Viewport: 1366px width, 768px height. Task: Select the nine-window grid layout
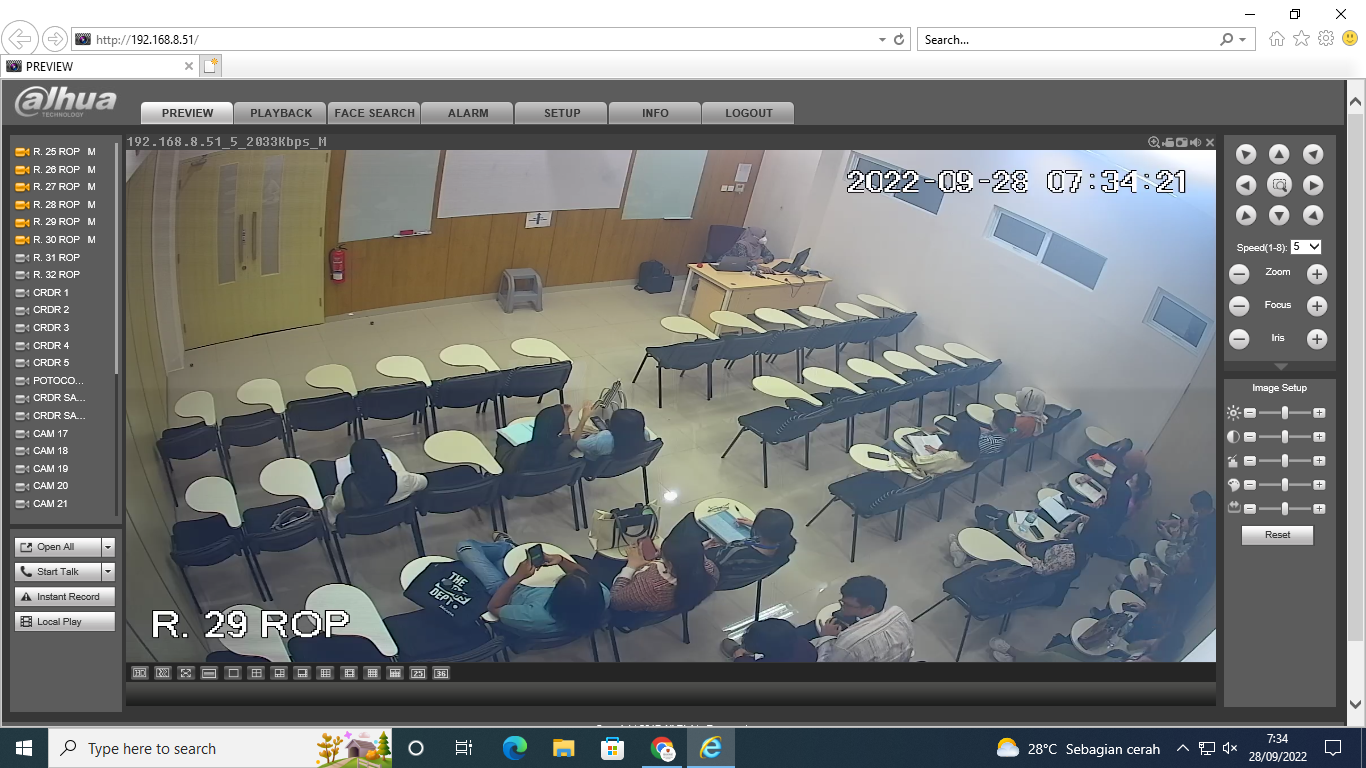coord(325,673)
